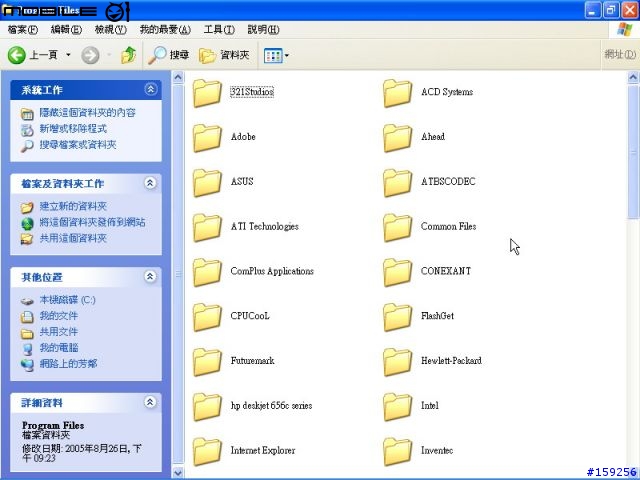Click the 'Futuremark' folder name text
640x480 pixels.
[x=252, y=361]
